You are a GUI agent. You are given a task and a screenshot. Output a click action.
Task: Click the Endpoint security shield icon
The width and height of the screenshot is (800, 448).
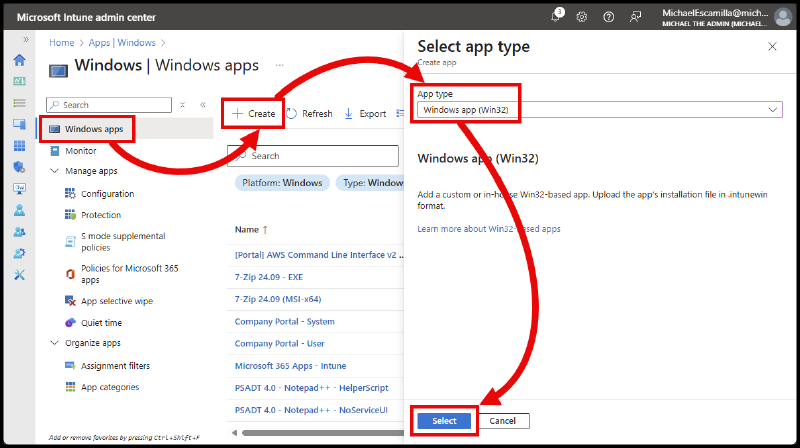(19, 167)
